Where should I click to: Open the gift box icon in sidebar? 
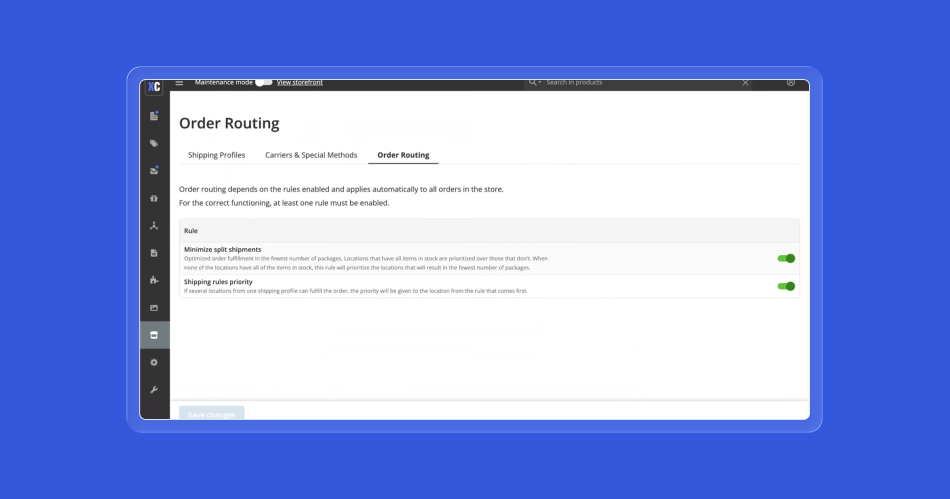click(154, 198)
